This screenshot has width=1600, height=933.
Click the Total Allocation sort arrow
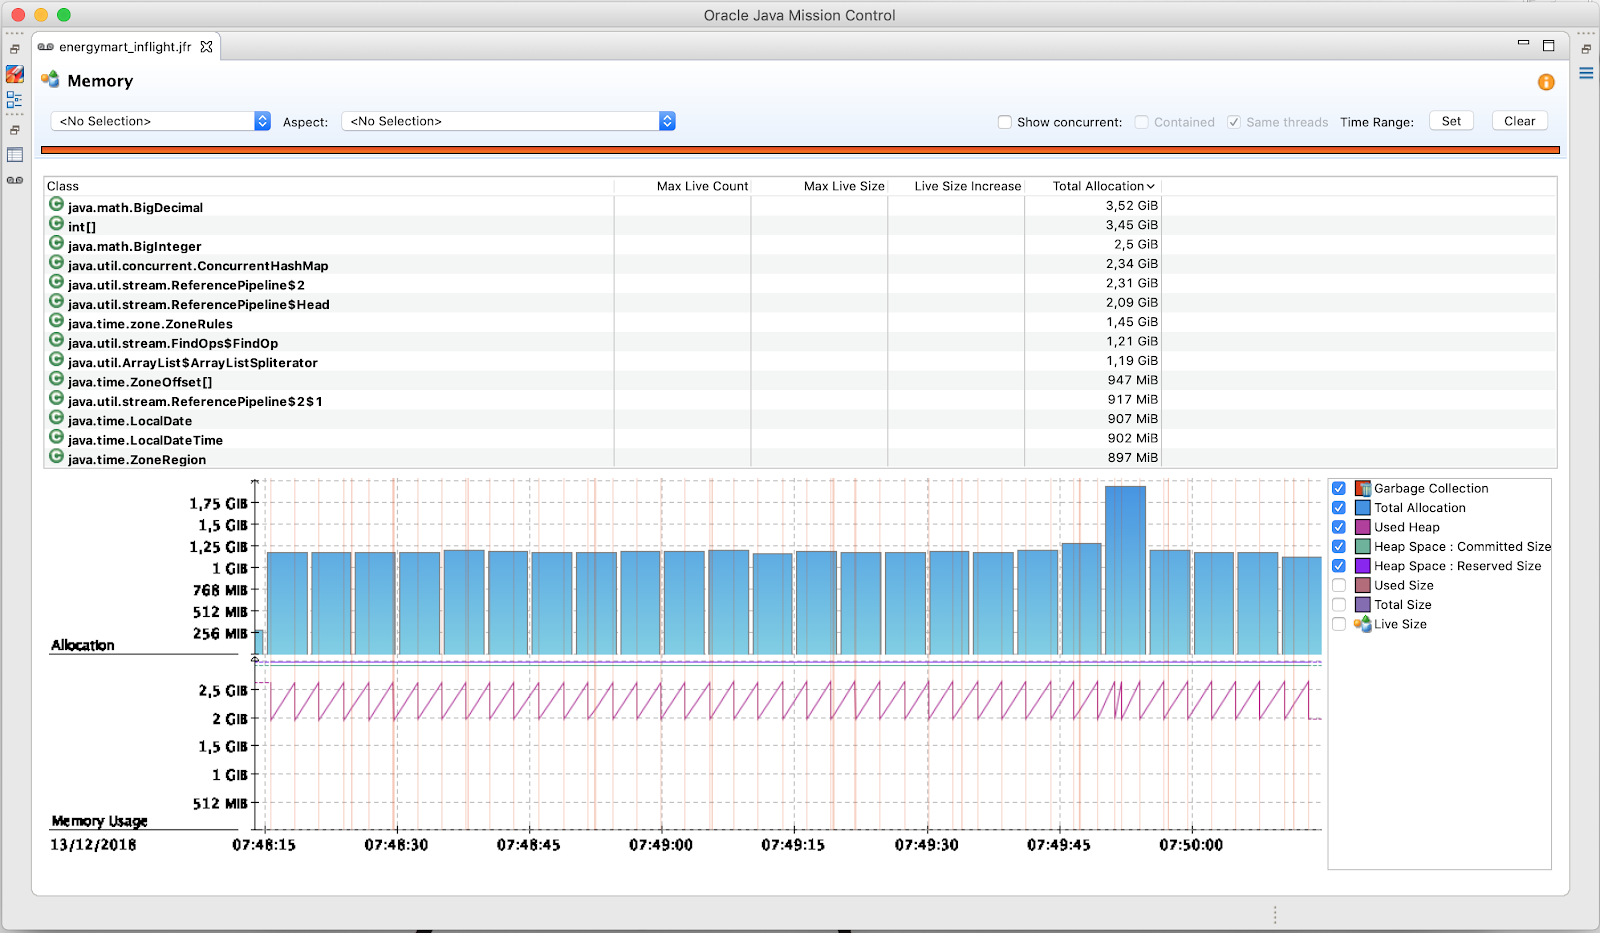[x=1150, y=186]
